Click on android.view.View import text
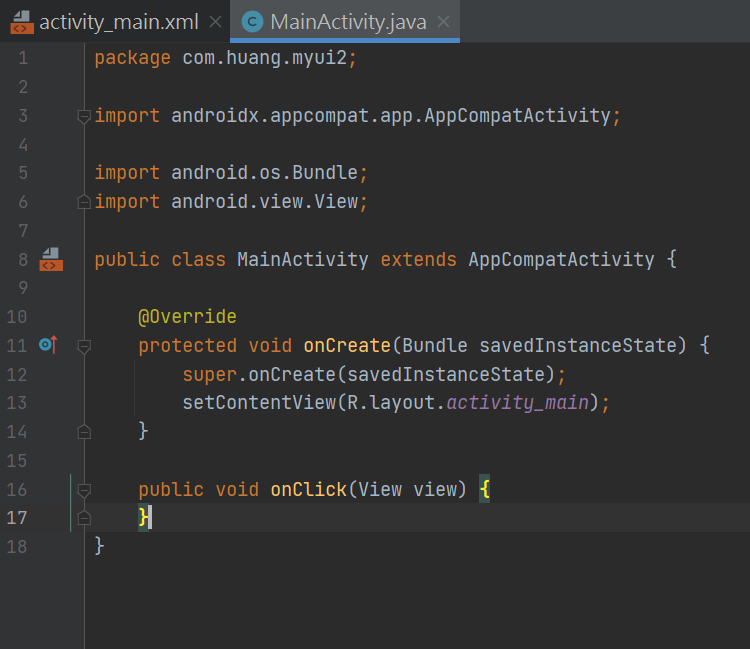The width and height of the screenshot is (750, 649). pyautogui.click(x=264, y=201)
